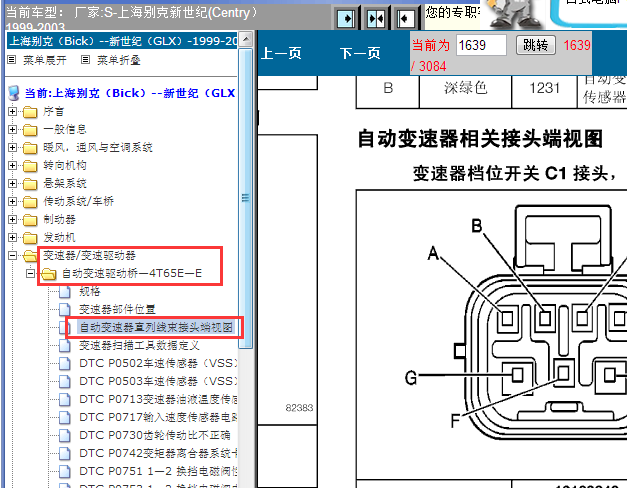Click the document icon beside 变速器部件位置
Image resolution: width=627 pixels, height=488 pixels.
tap(65, 309)
